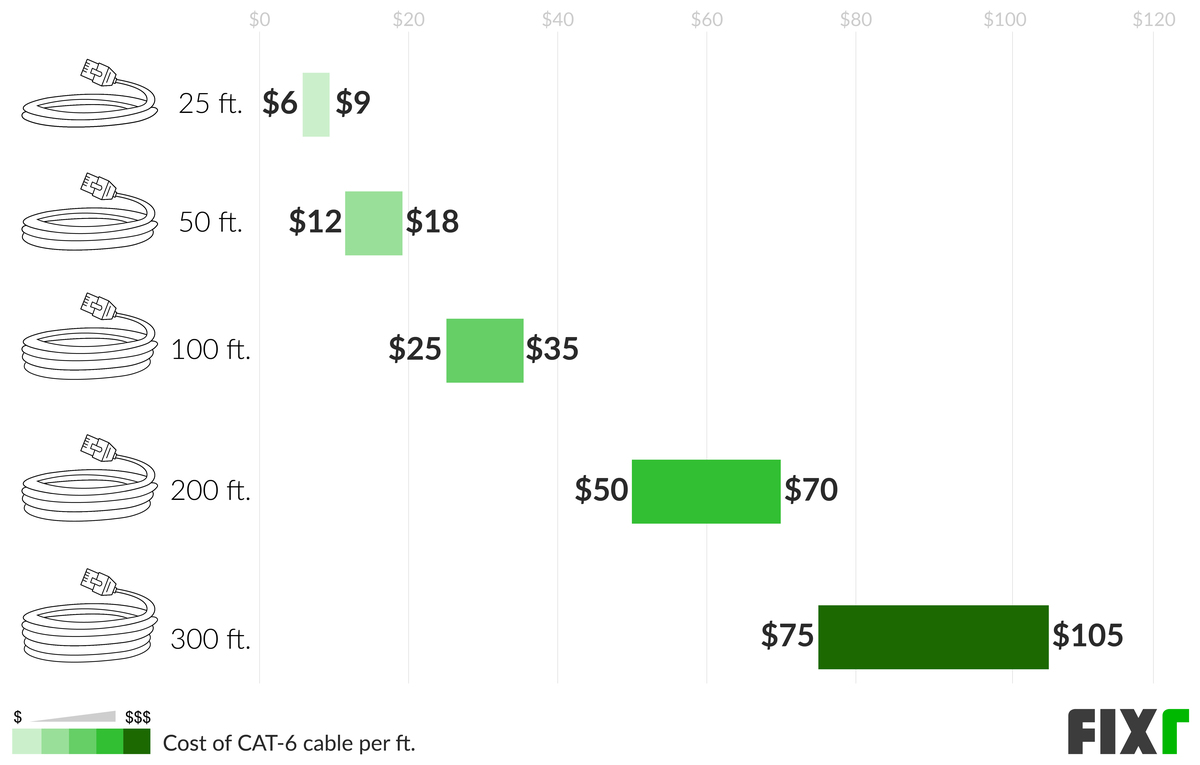Click the 200 ft. price range bar

(x=706, y=491)
